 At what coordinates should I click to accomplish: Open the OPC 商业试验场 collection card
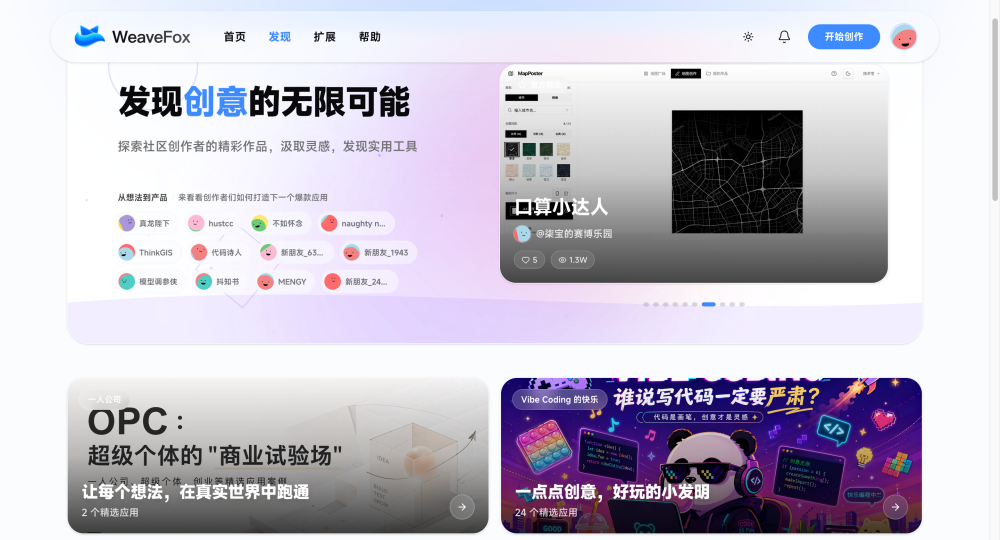278,455
